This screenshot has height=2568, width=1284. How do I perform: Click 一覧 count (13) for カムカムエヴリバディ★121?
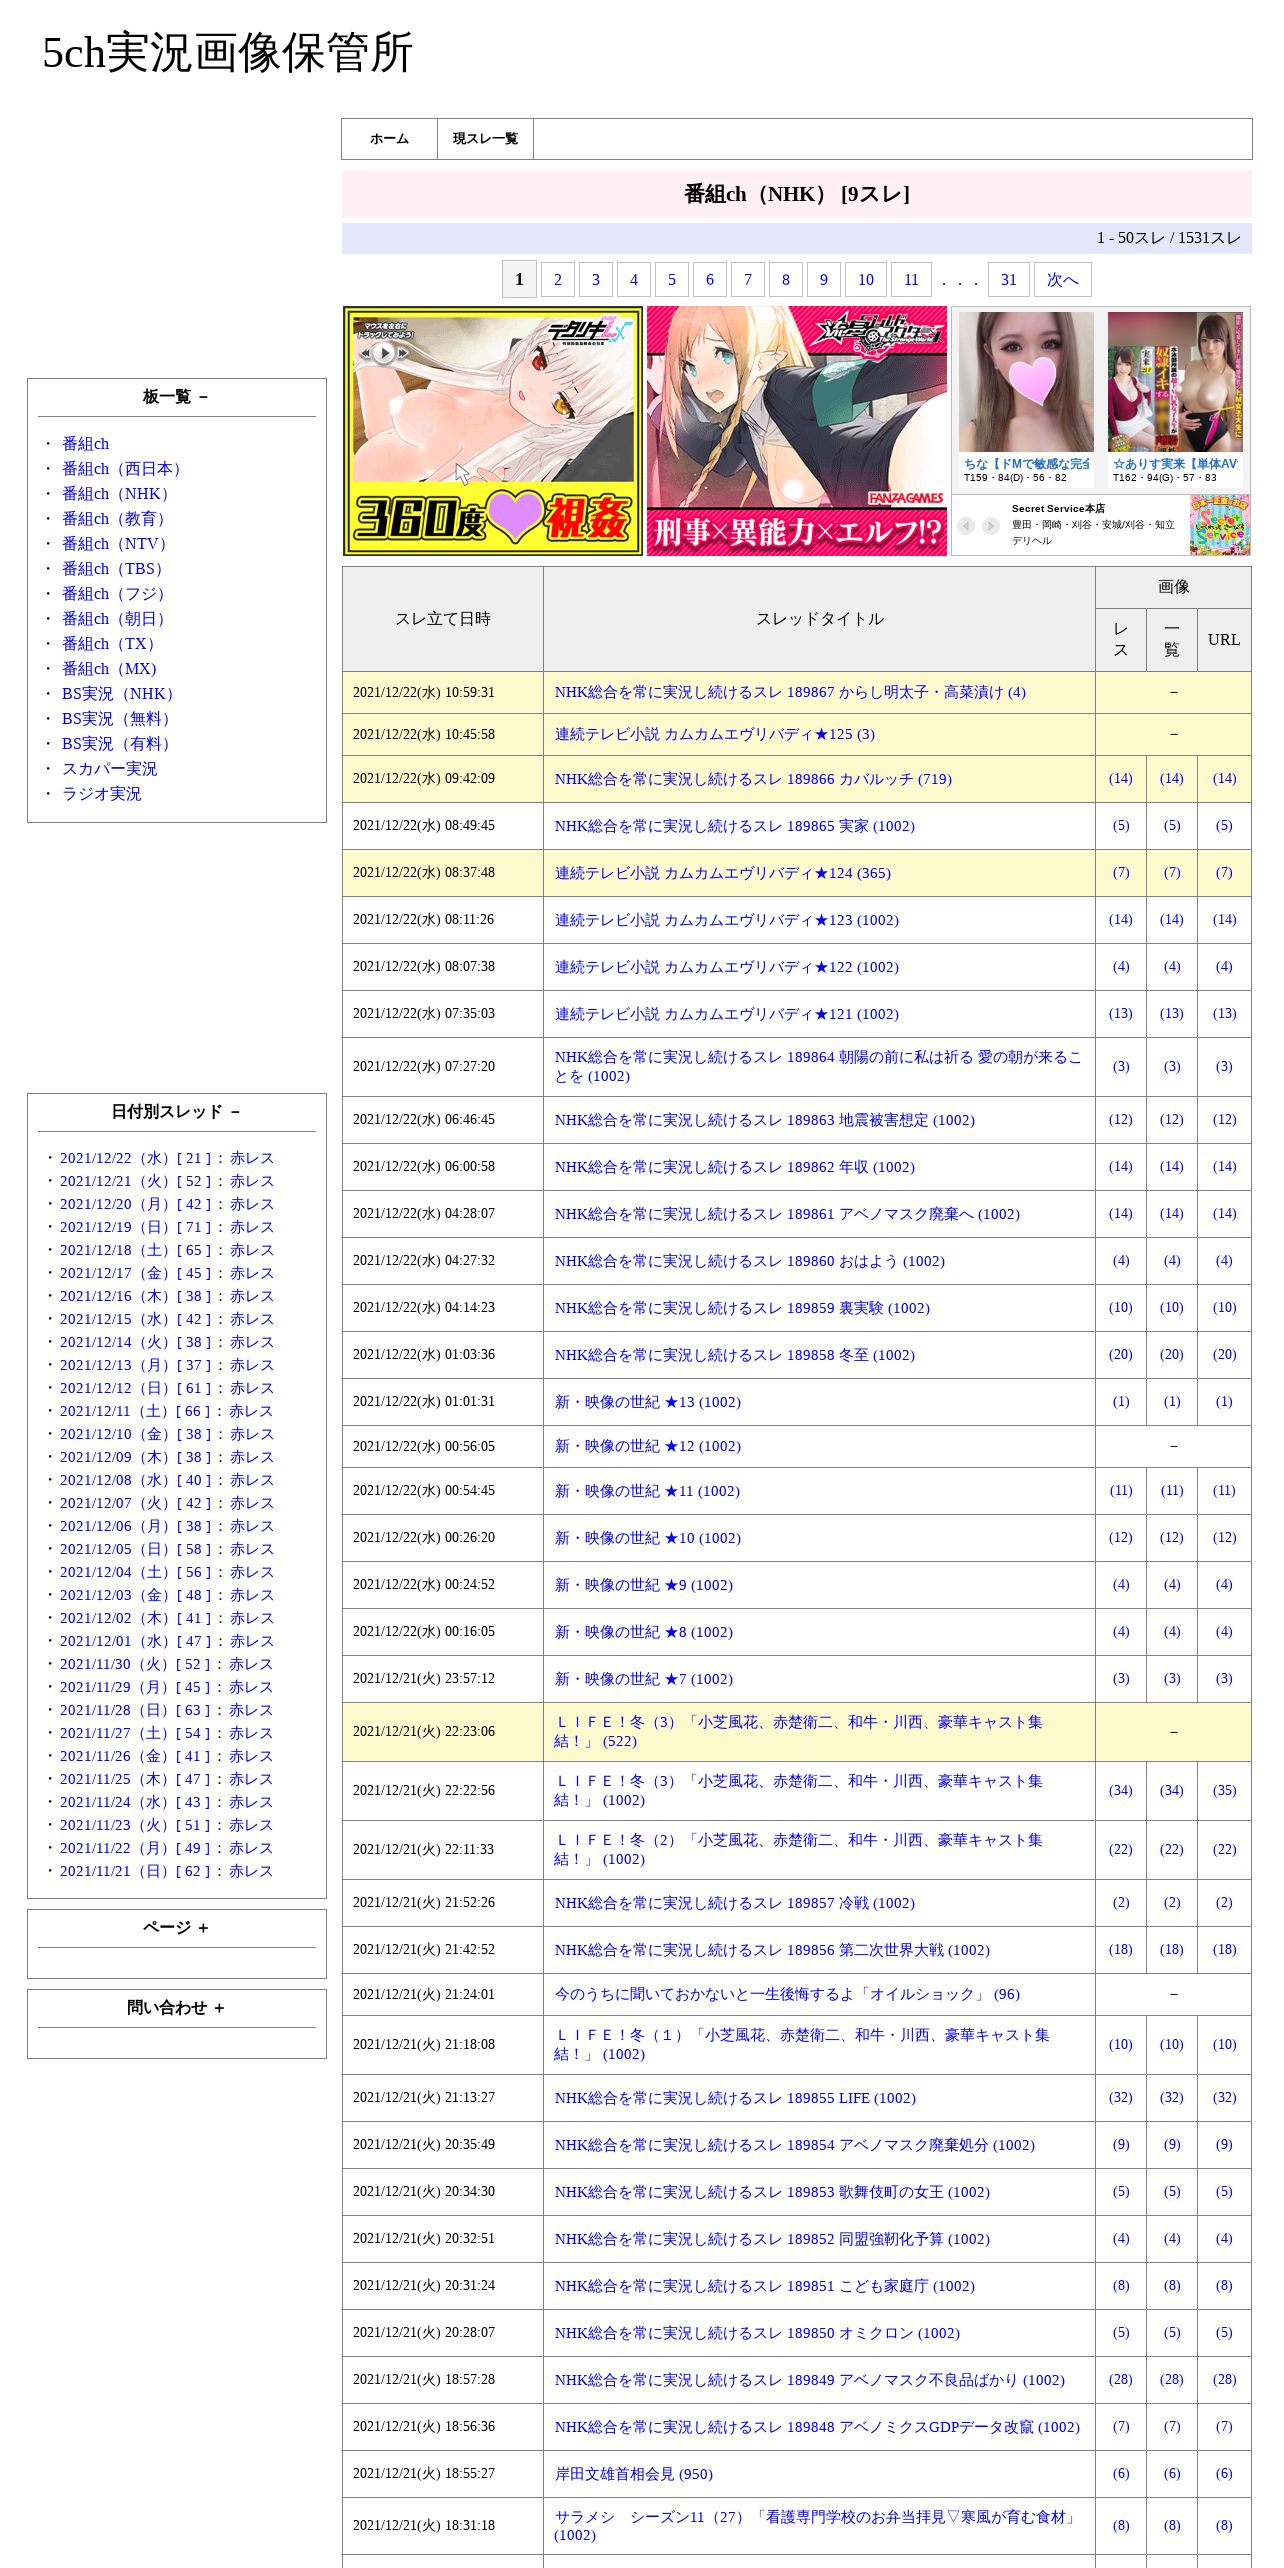pos(1172,1014)
